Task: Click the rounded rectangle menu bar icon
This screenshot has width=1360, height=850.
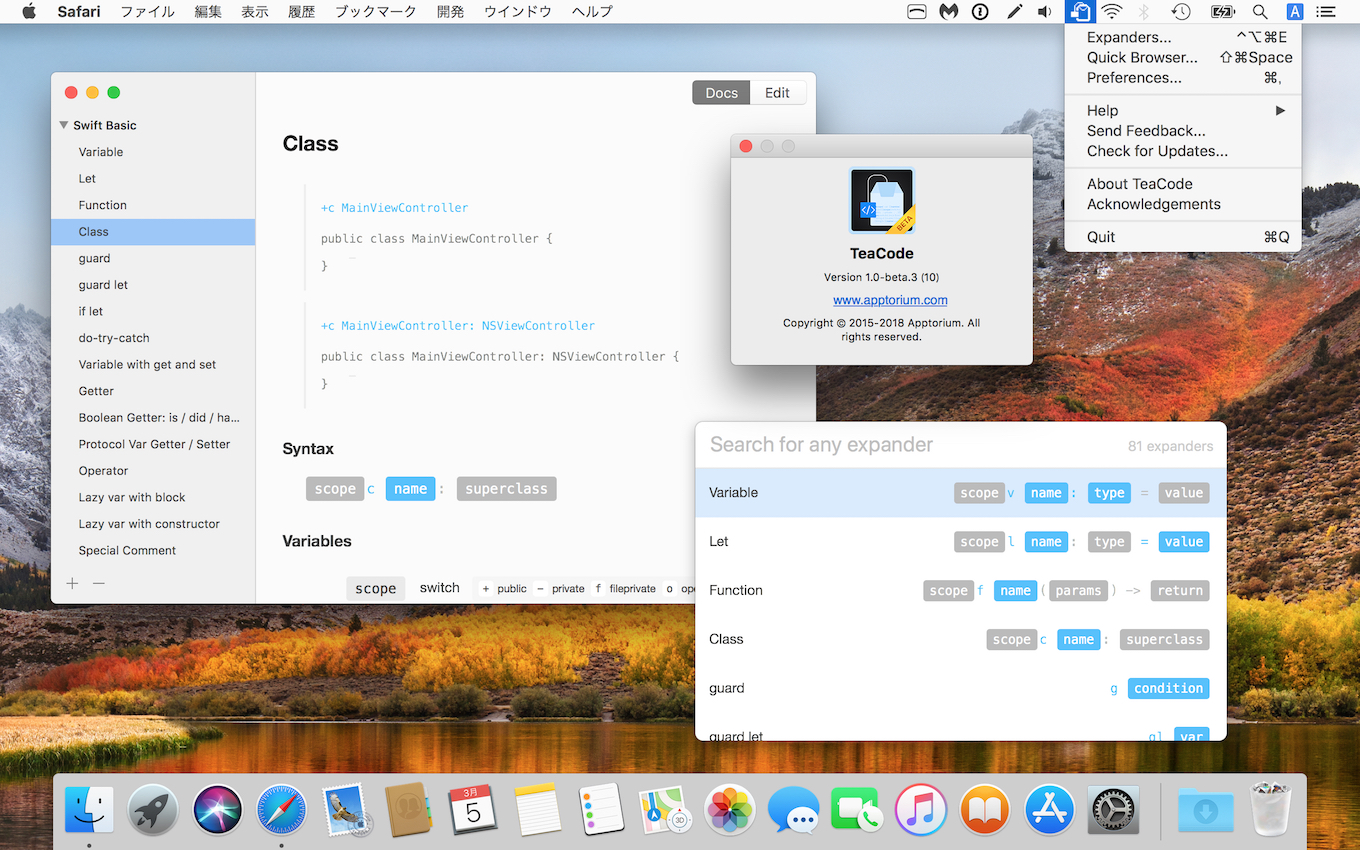Action: click(x=916, y=12)
